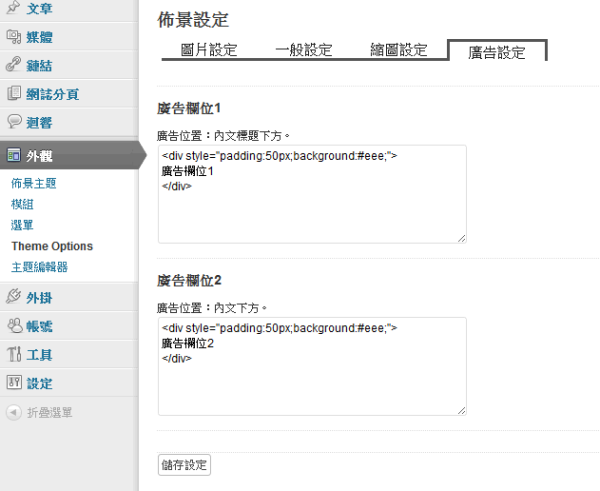Click the resize handle of 廣告欄位1 textarea
This screenshot has width=600, height=491.
click(x=461, y=238)
